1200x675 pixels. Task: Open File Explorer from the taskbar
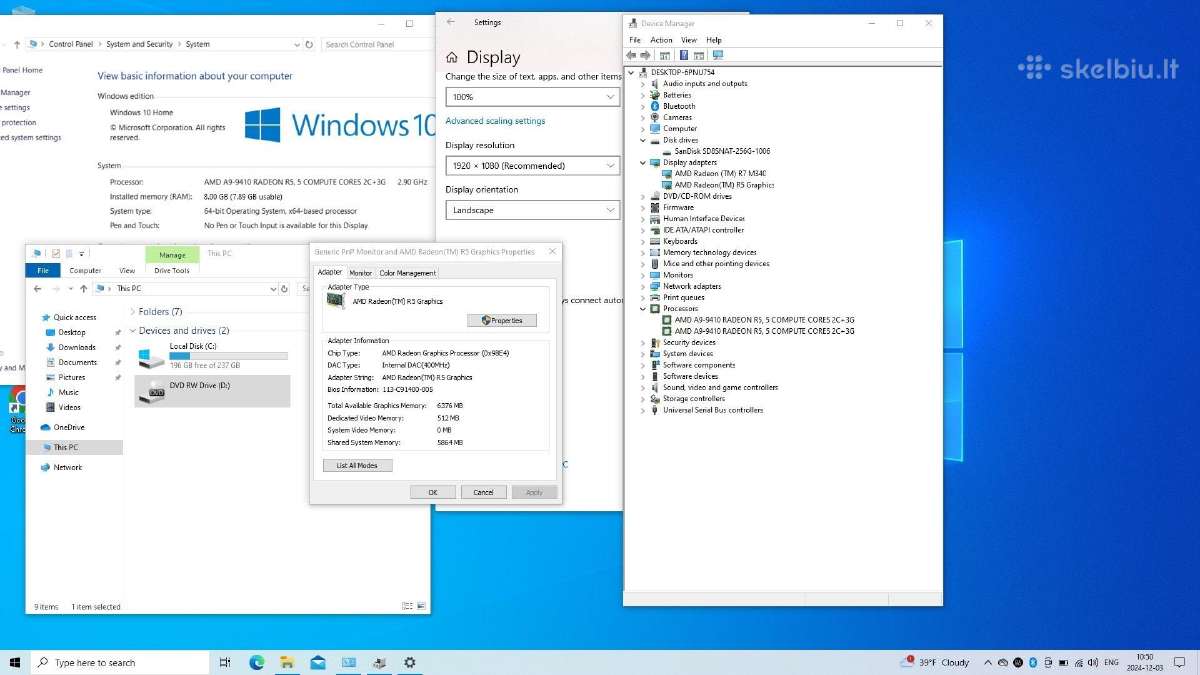point(287,662)
